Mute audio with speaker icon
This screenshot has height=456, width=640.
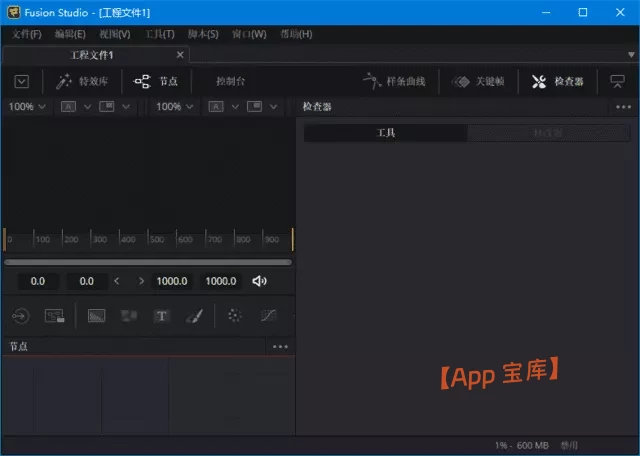click(259, 281)
